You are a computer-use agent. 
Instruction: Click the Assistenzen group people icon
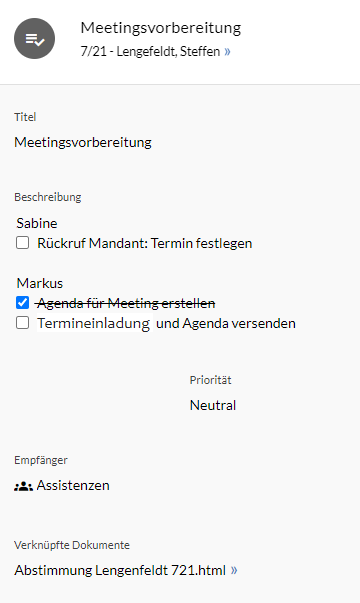coord(23,486)
